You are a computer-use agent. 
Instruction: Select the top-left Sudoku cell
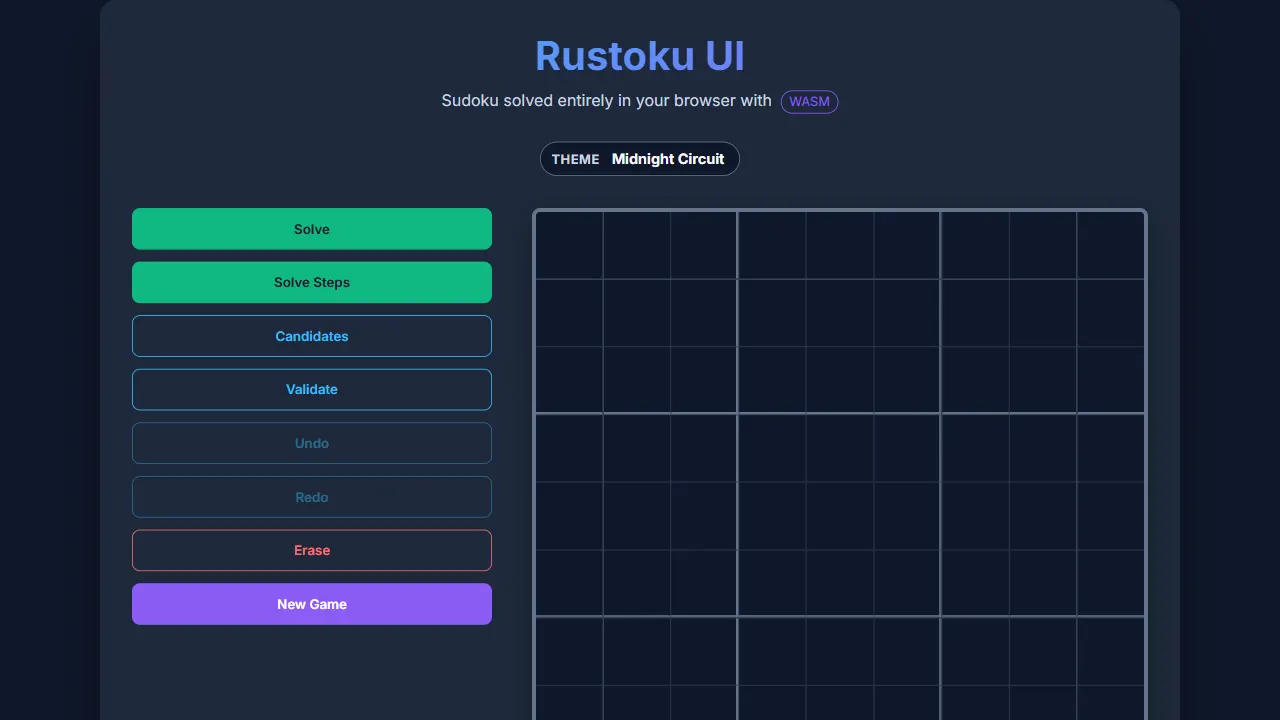coord(569,245)
